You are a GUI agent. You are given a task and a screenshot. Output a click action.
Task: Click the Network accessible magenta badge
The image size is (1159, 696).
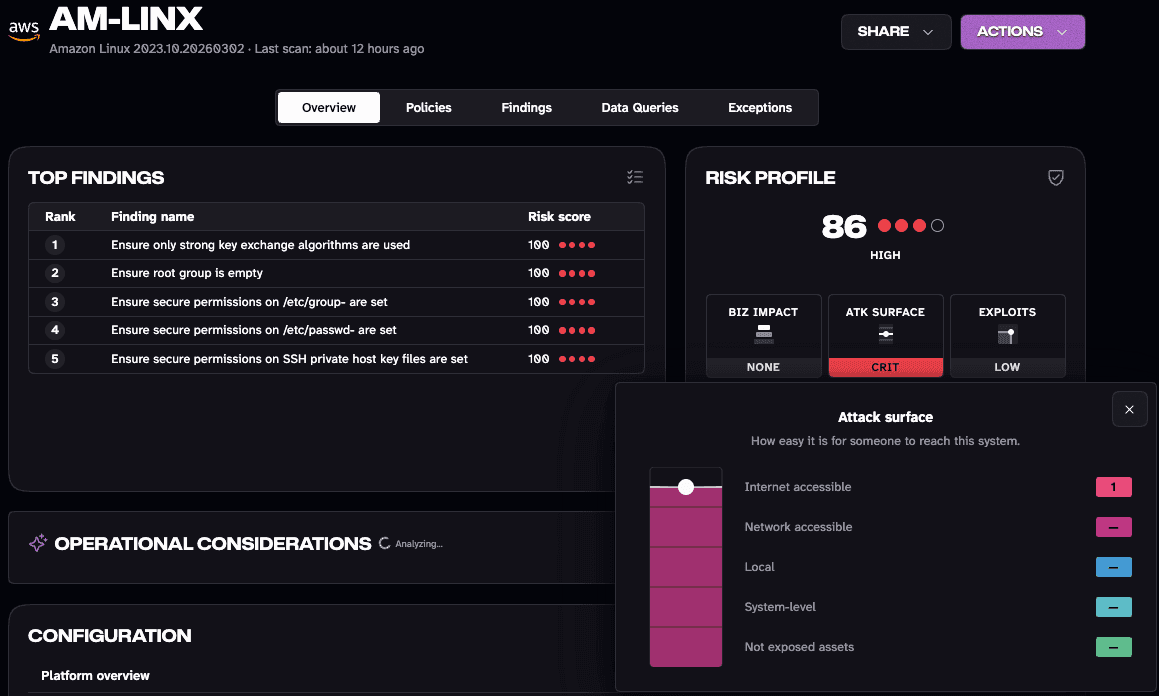tap(1113, 527)
